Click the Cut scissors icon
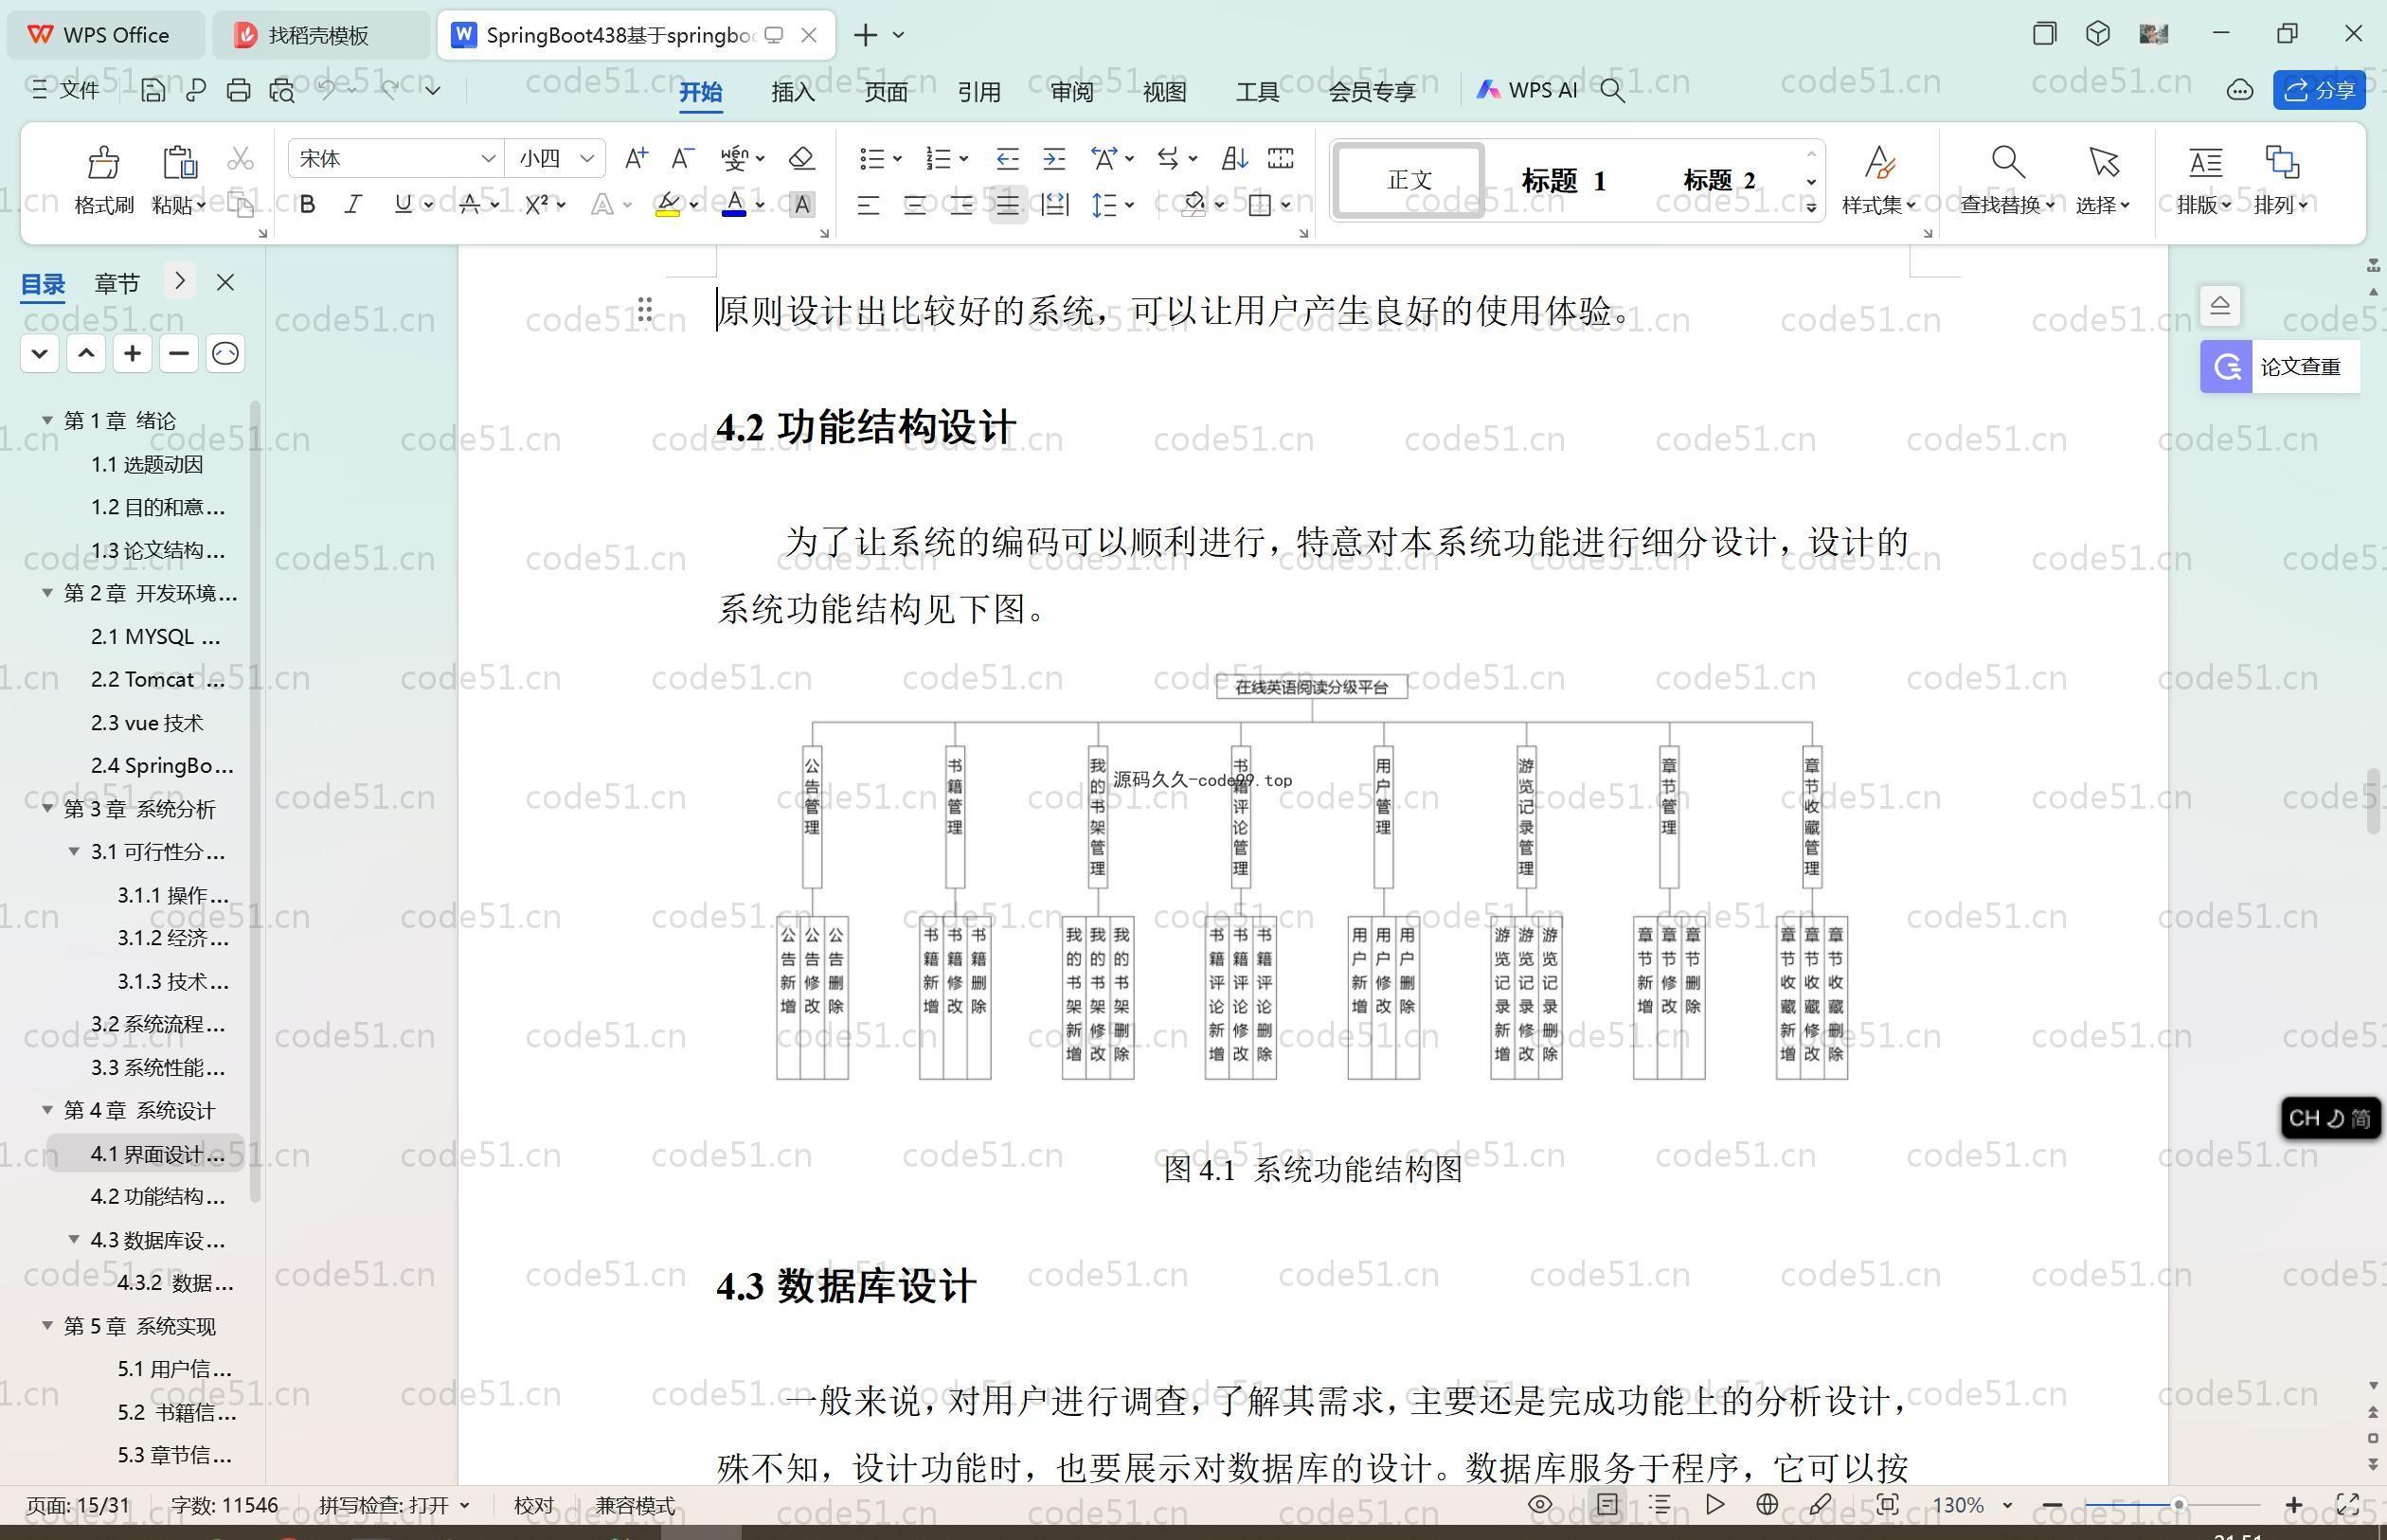The height and width of the screenshot is (1540, 2387). [240, 159]
